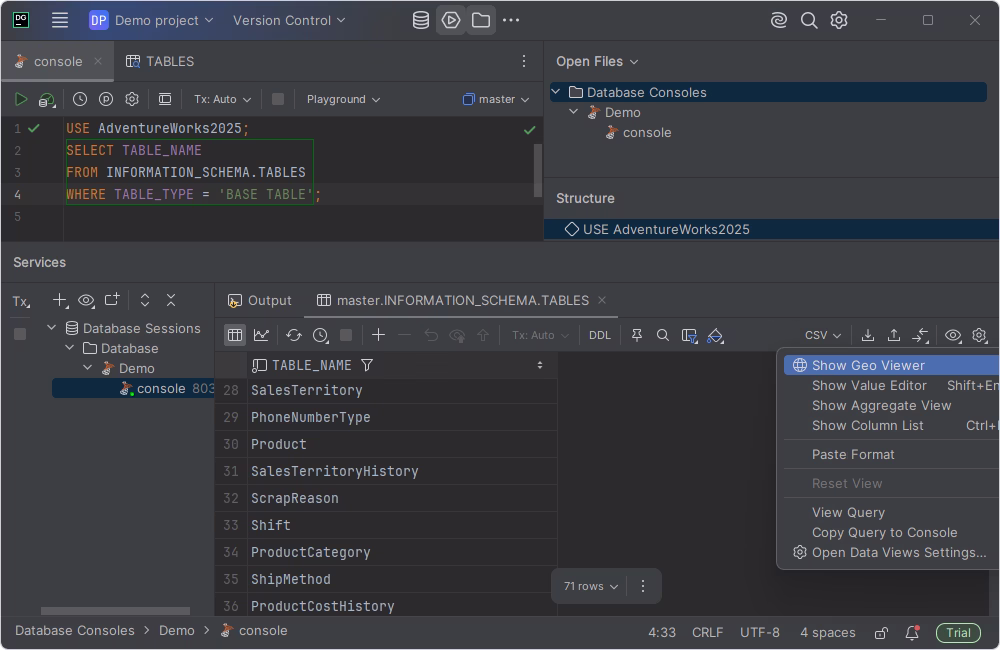Collapse Database Sessions node in Services

point(51,328)
